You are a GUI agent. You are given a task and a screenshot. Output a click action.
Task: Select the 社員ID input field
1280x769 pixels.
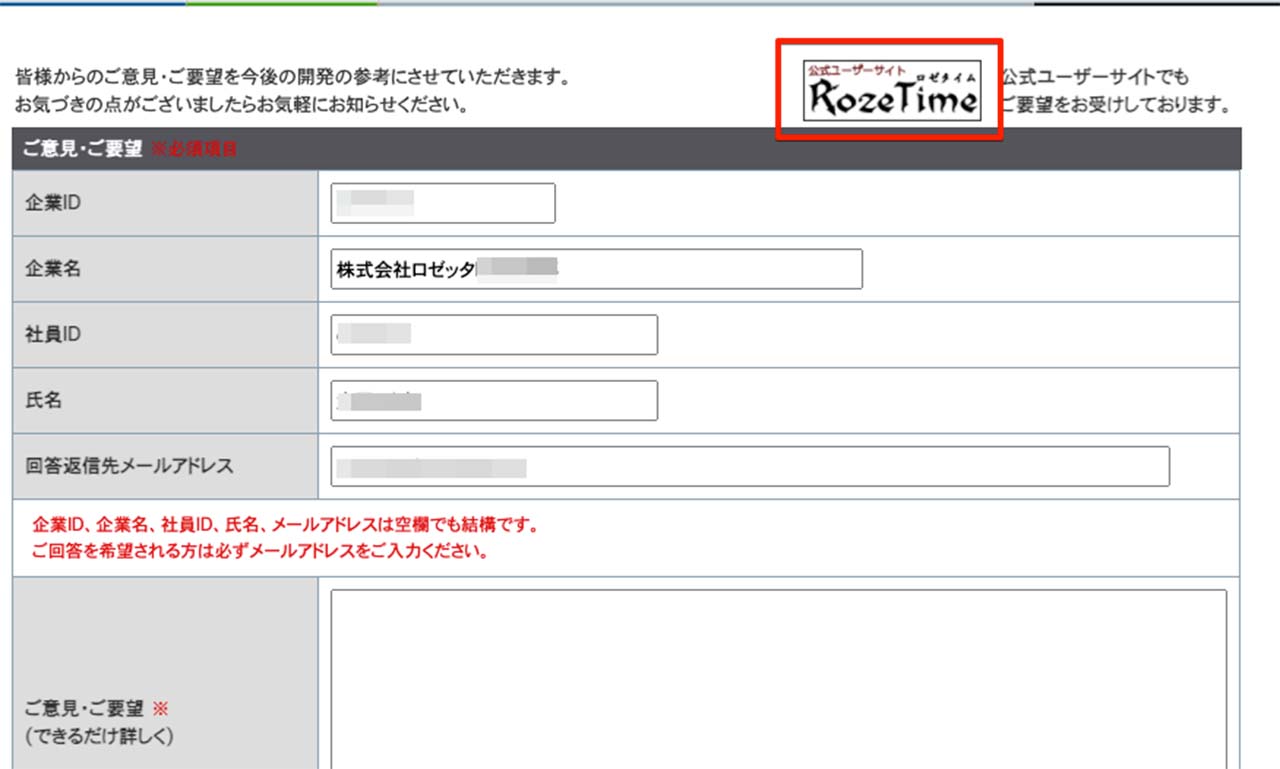pyautogui.click(x=494, y=335)
